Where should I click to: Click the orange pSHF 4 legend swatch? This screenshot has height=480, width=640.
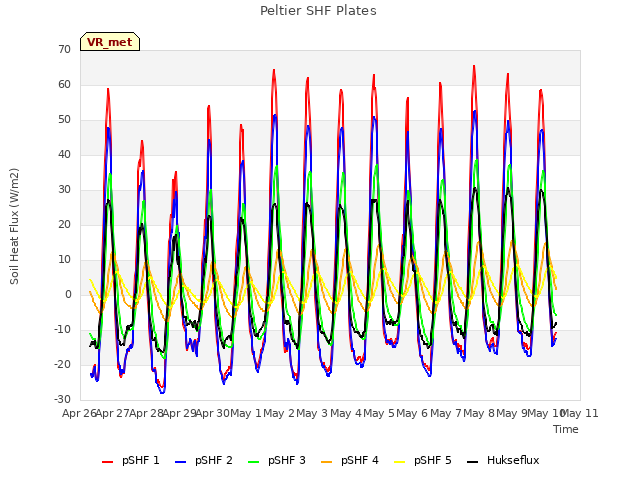(x=327, y=462)
